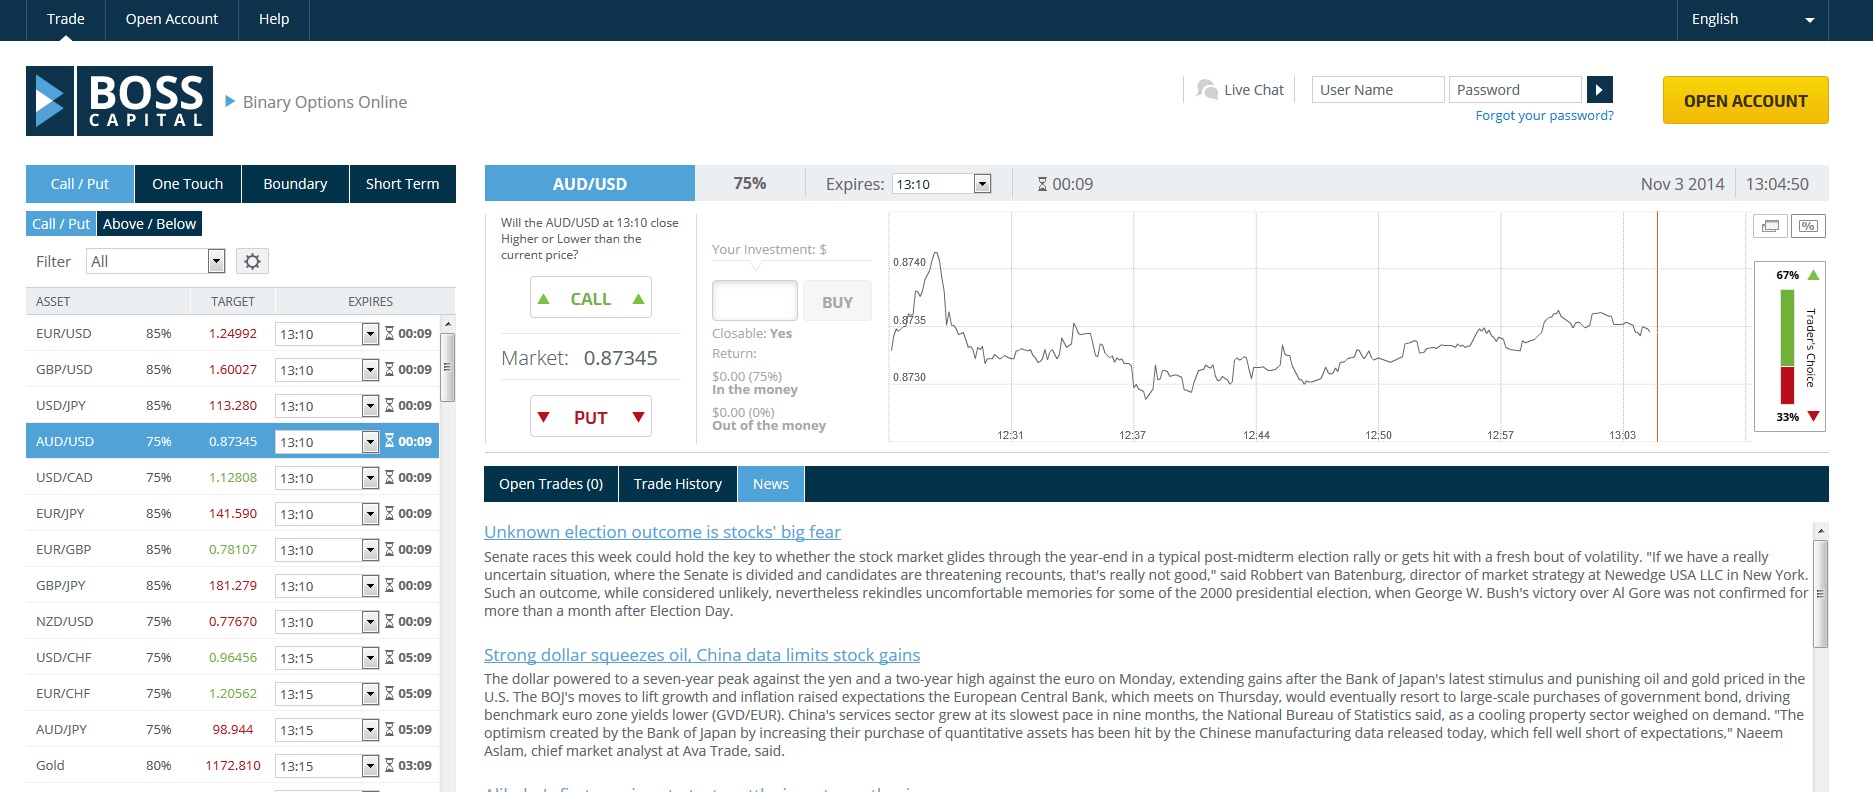Viewport: 1873px width, 792px height.
Task: Click the hourglass icon in the AUD/USD header
Action: point(1042,184)
